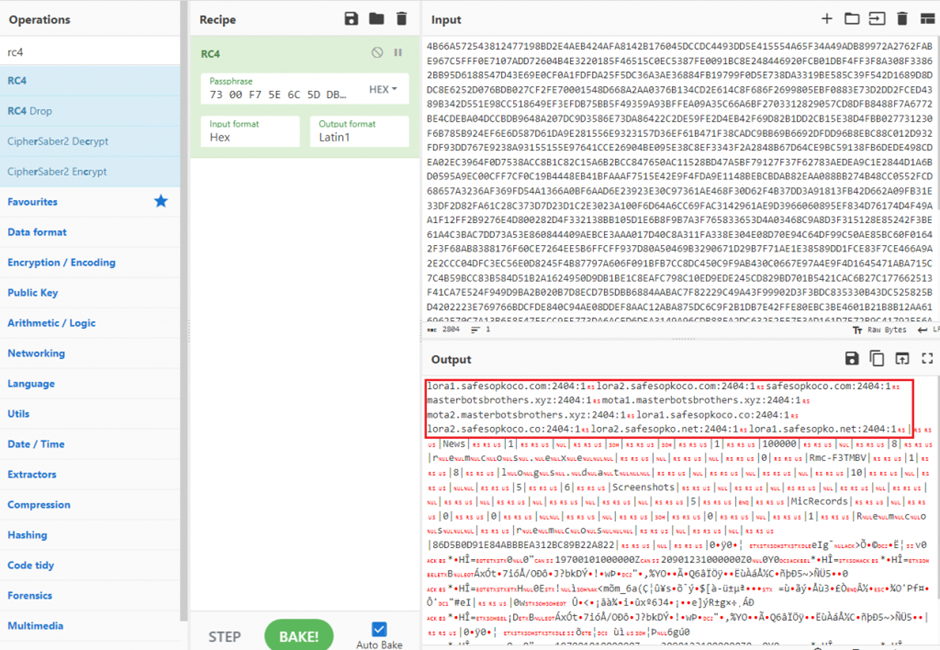Expand Encryption / Encoding category
940x650 pixels.
click(x=90, y=262)
